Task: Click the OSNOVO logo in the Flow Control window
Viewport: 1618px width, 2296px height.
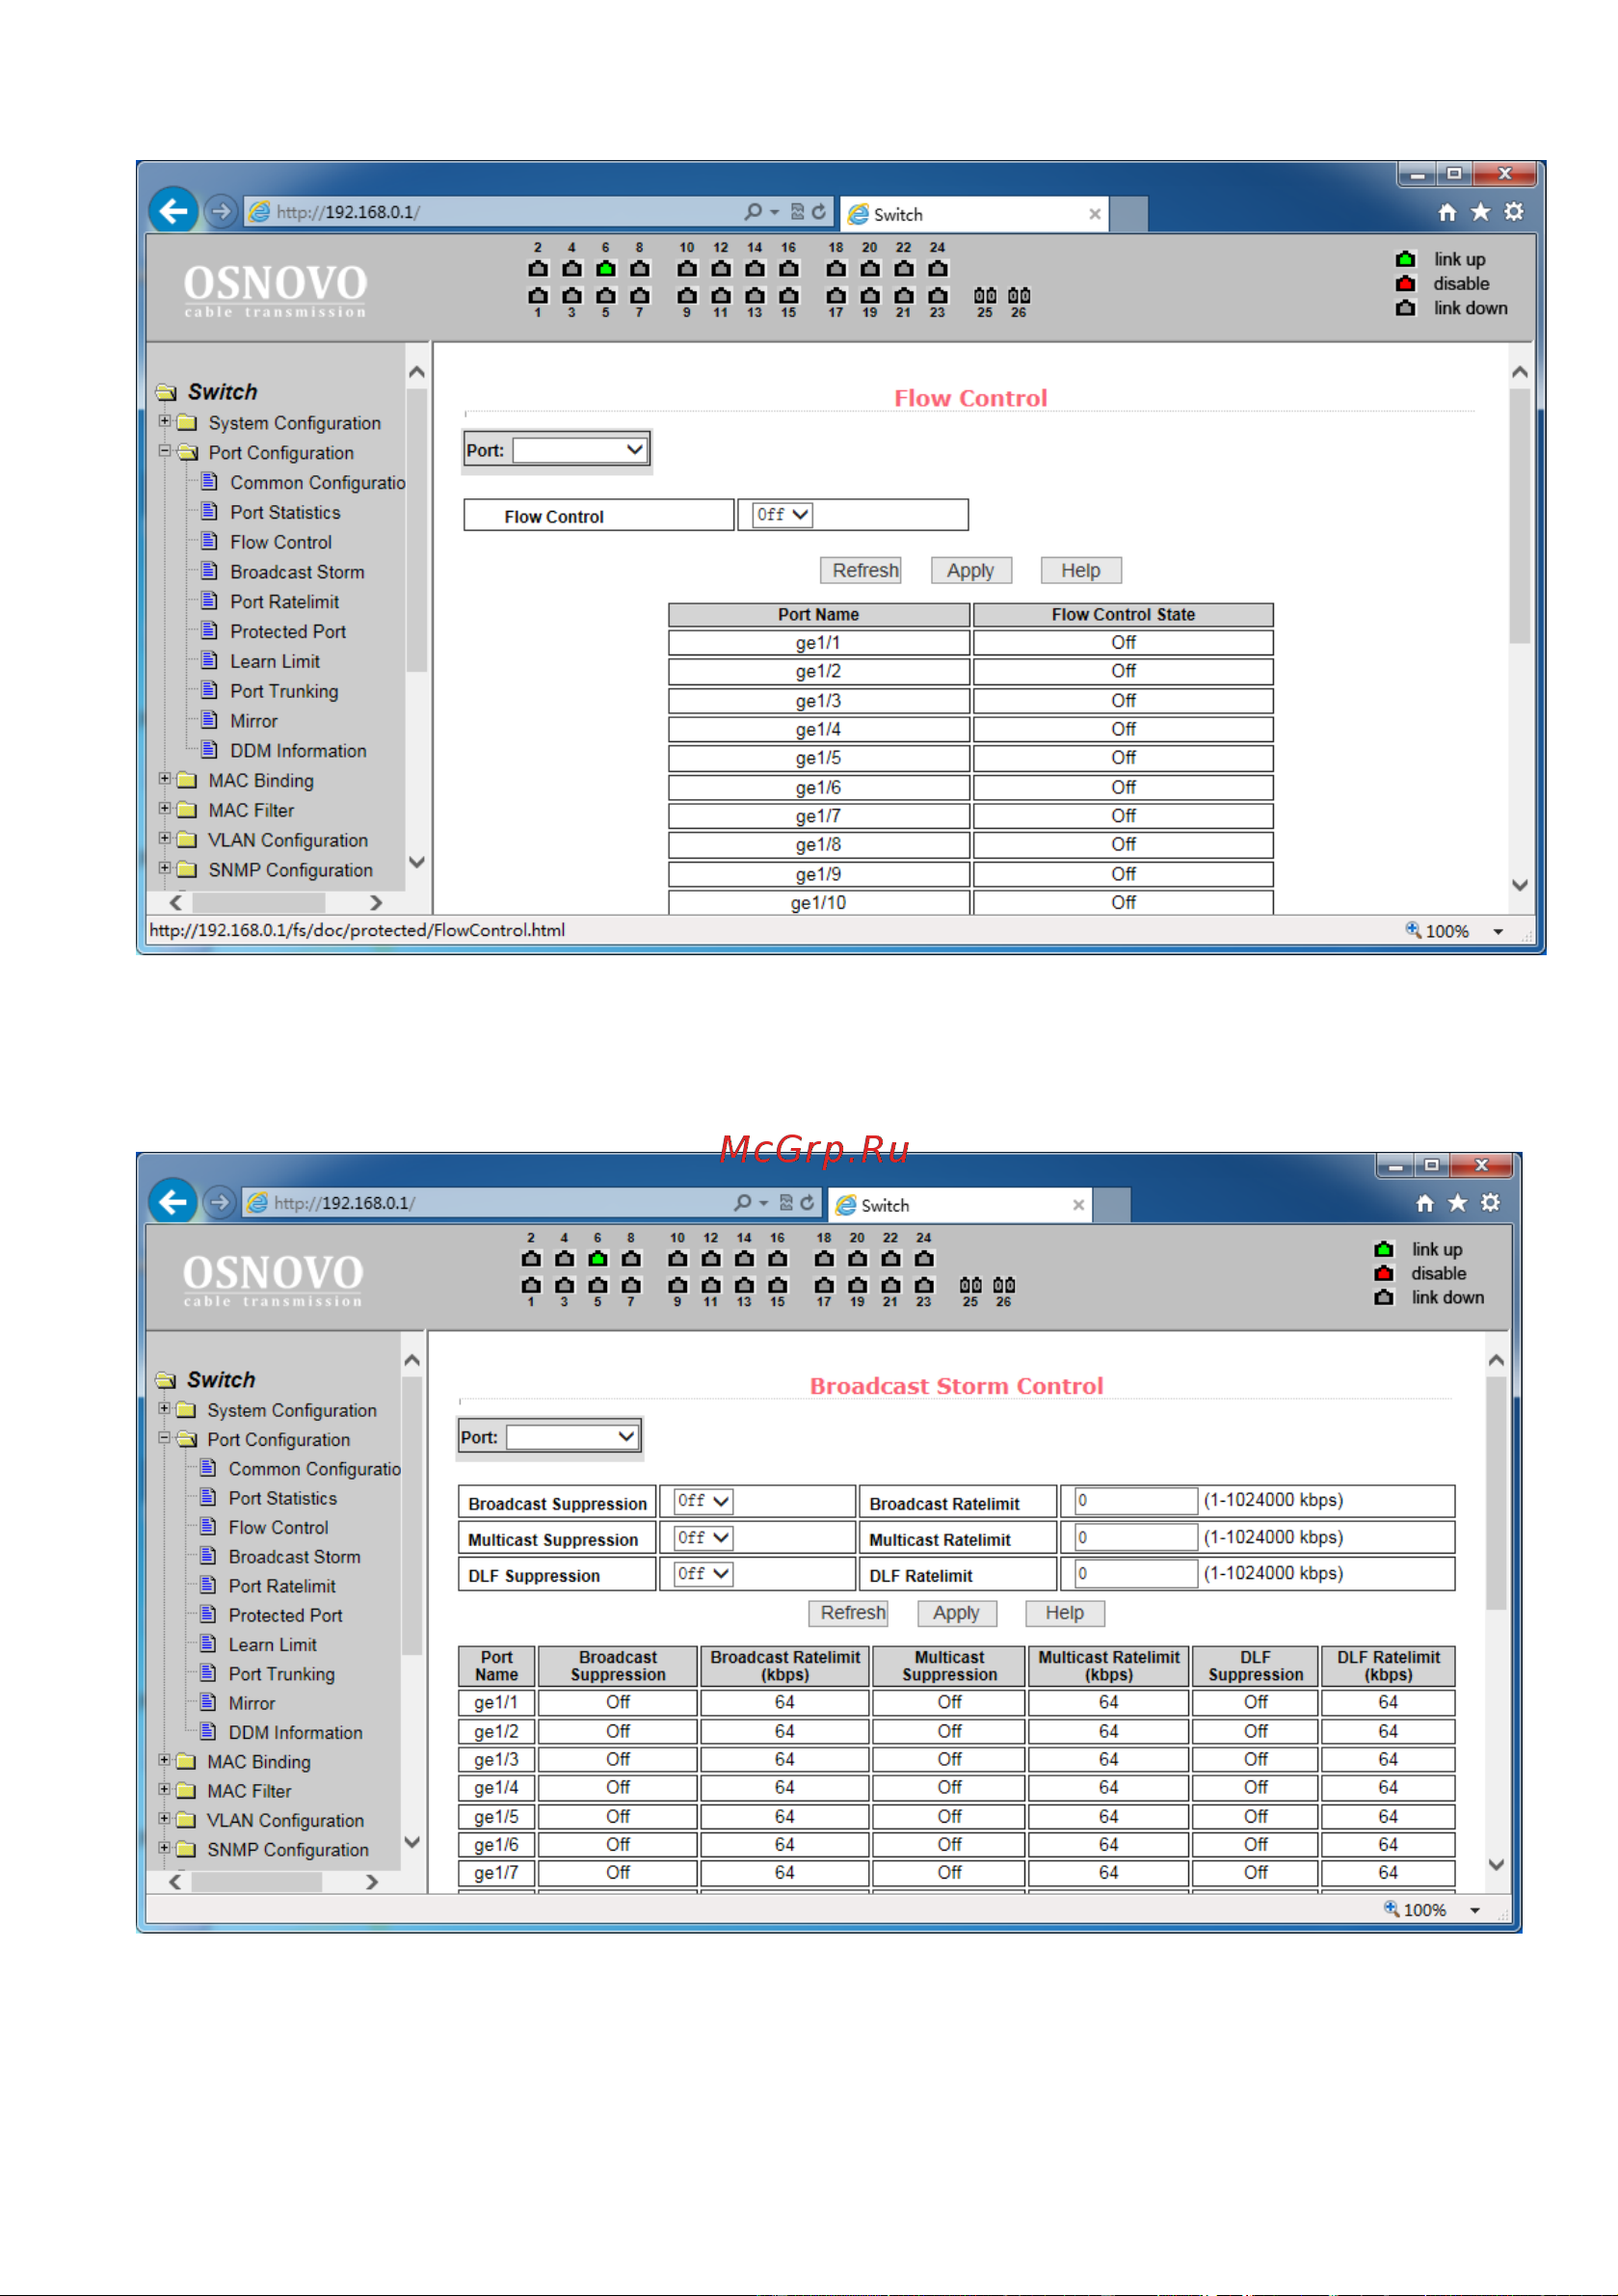Action: (x=275, y=290)
